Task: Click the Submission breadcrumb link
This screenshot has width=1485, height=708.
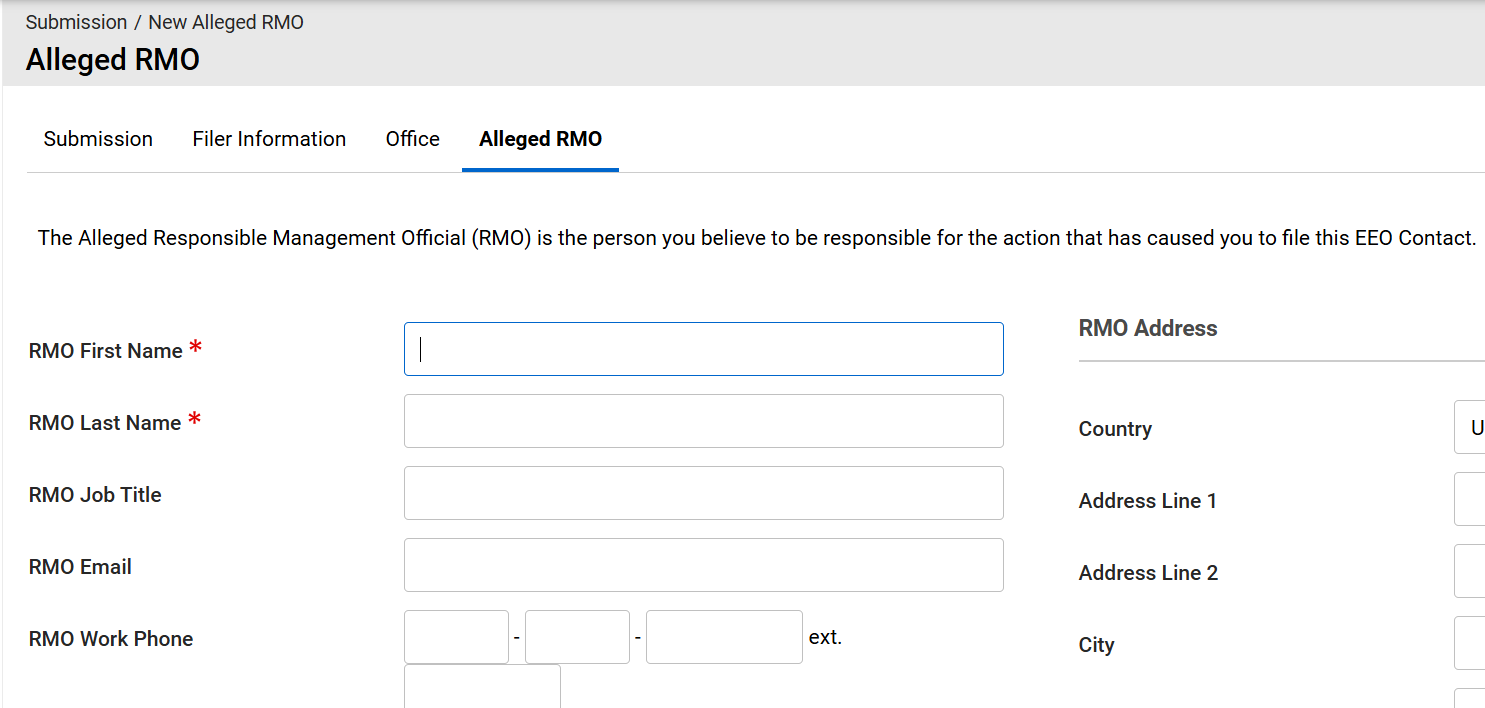Action: click(76, 22)
